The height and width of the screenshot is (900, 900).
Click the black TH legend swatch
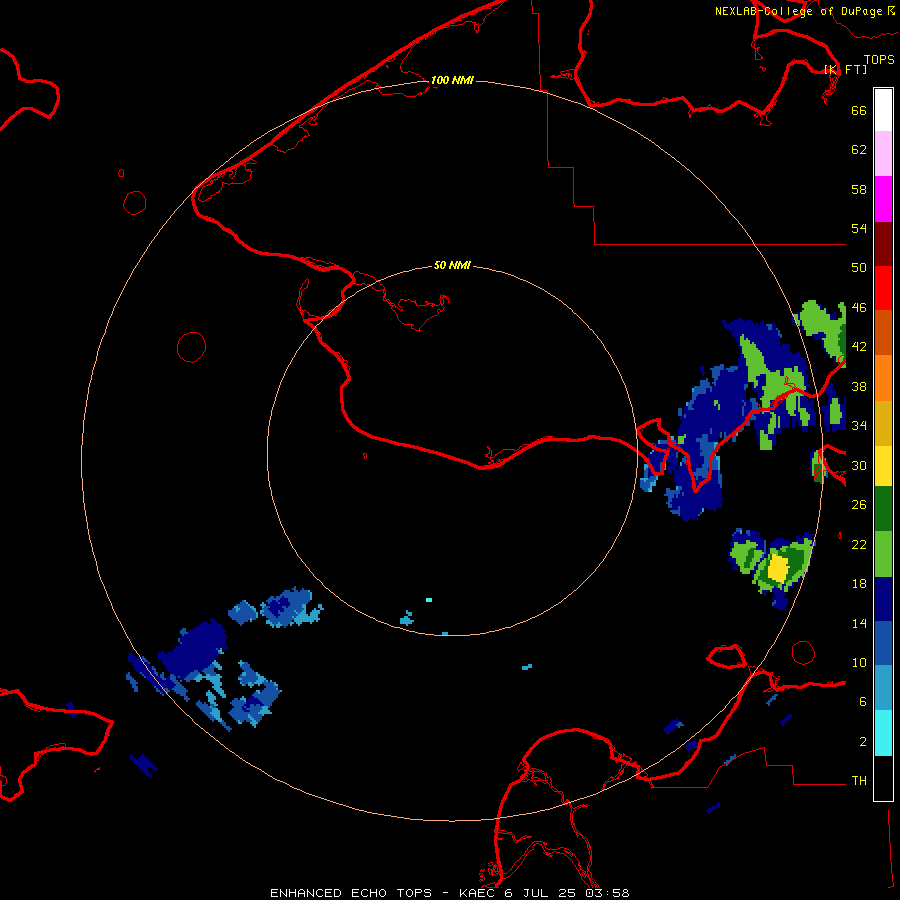(883, 778)
